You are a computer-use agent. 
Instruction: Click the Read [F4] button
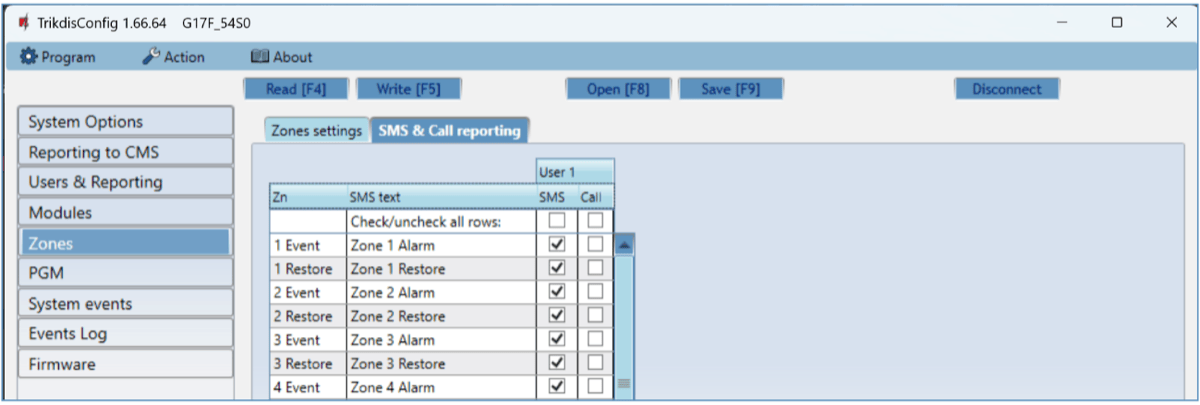(295, 89)
